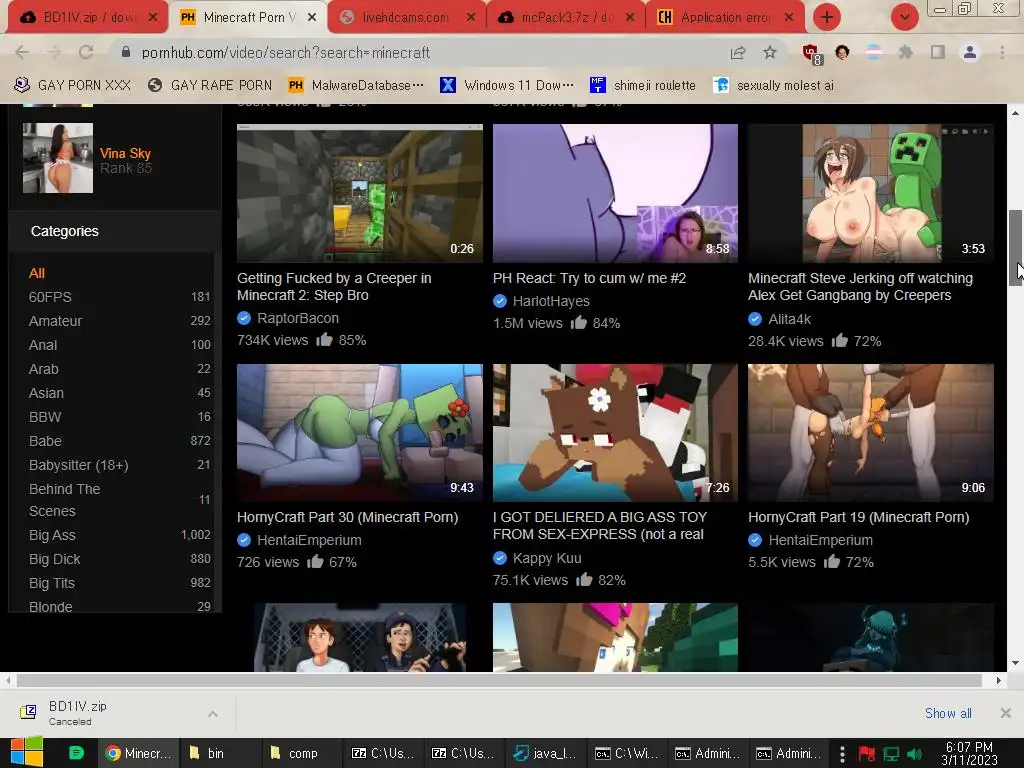Open the tab search dropdown button
1024x768 pixels.
[x=904, y=18]
